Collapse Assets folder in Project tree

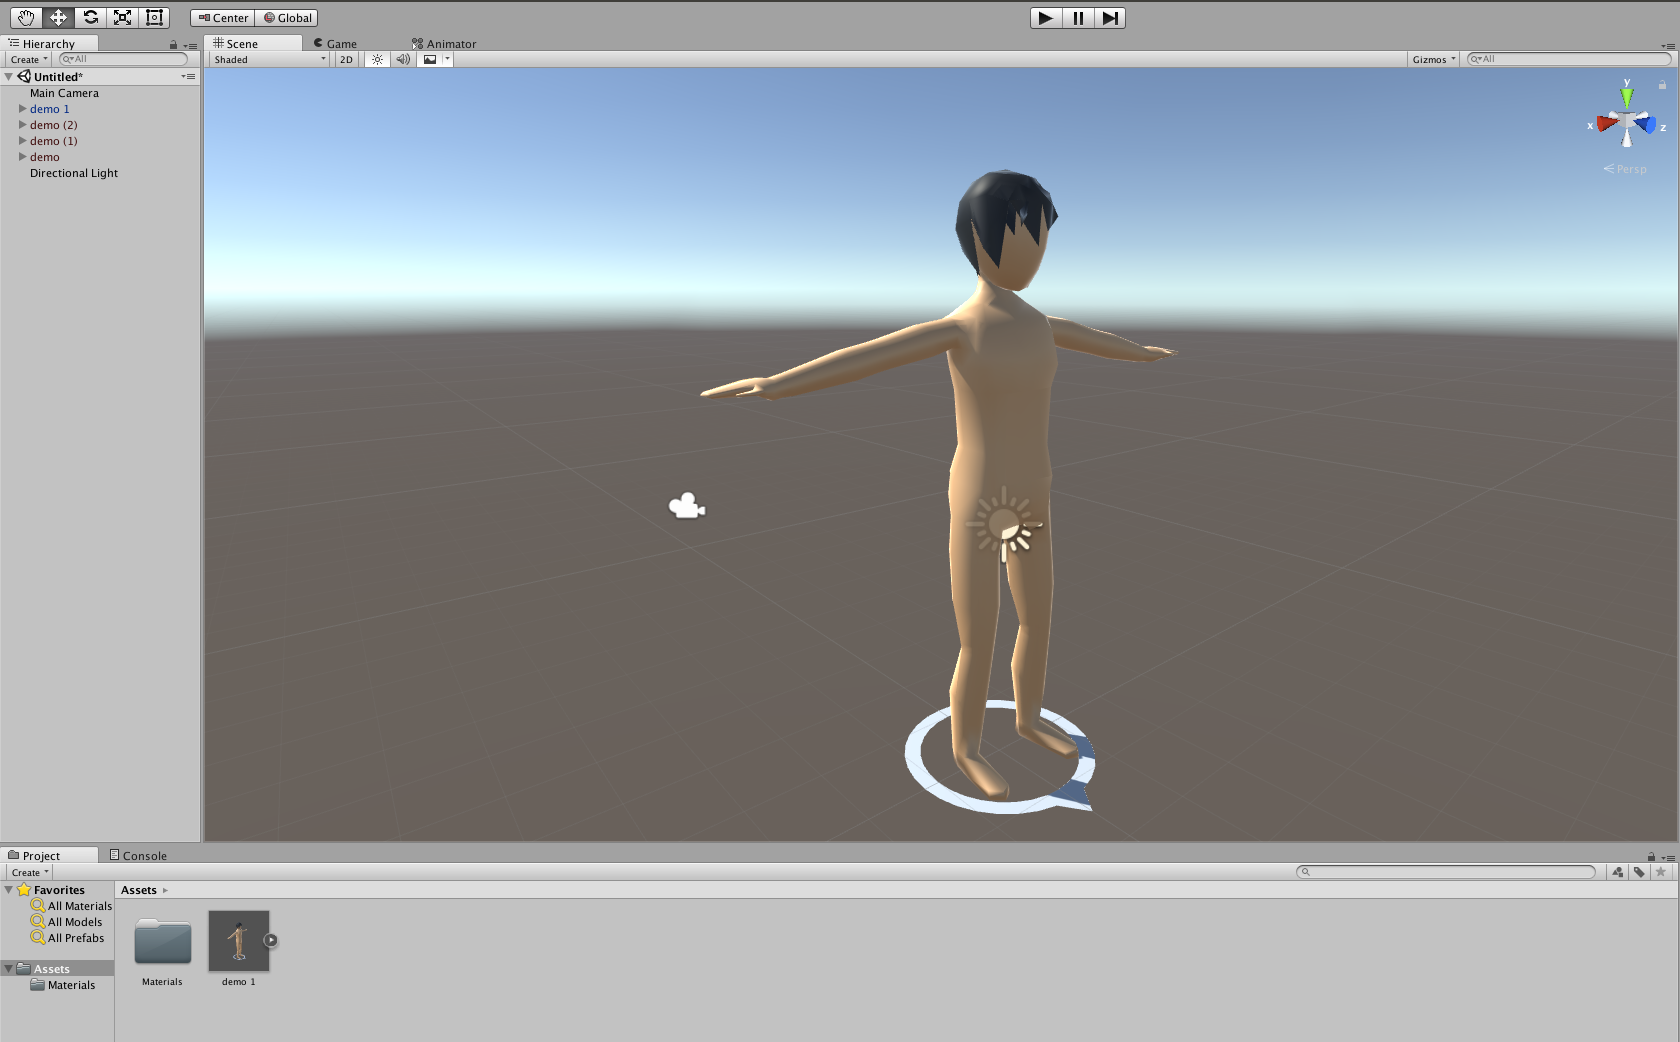[9, 968]
